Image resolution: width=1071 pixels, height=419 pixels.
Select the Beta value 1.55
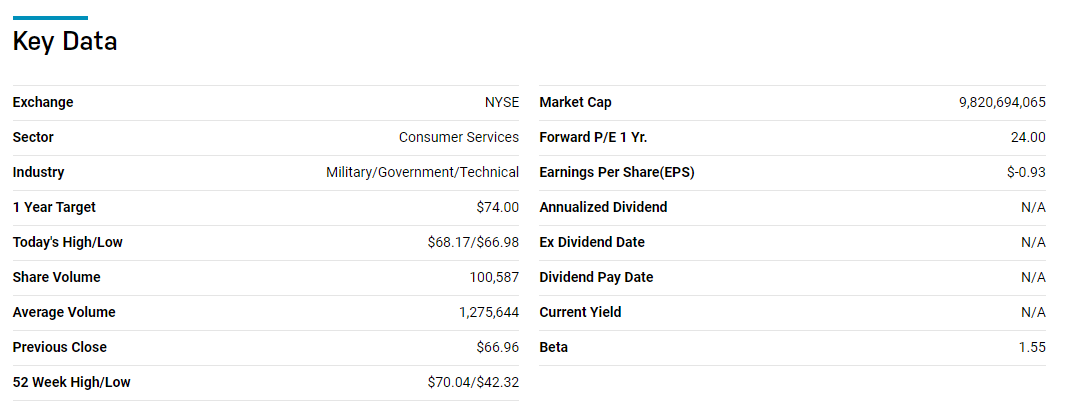pyautogui.click(x=1032, y=347)
